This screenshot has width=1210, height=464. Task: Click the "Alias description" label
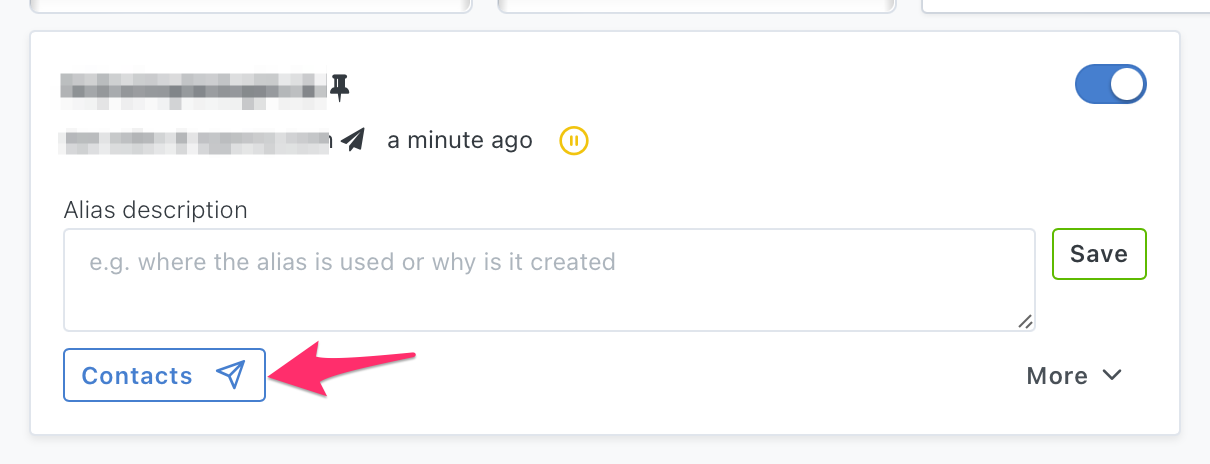tap(155, 210)
